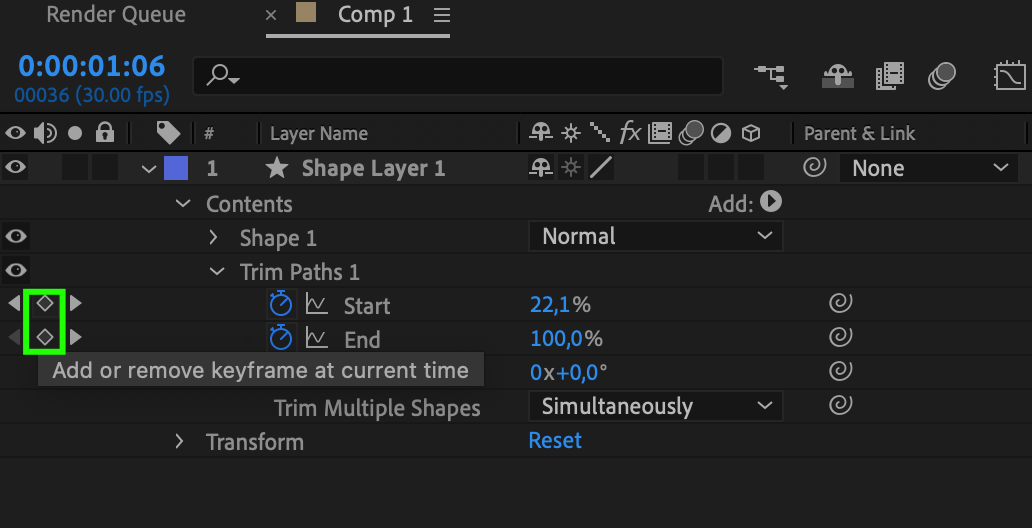Enable Motion Blur for the composition
Viewport: 1032px width, 528px height.
tap(942, 76)
